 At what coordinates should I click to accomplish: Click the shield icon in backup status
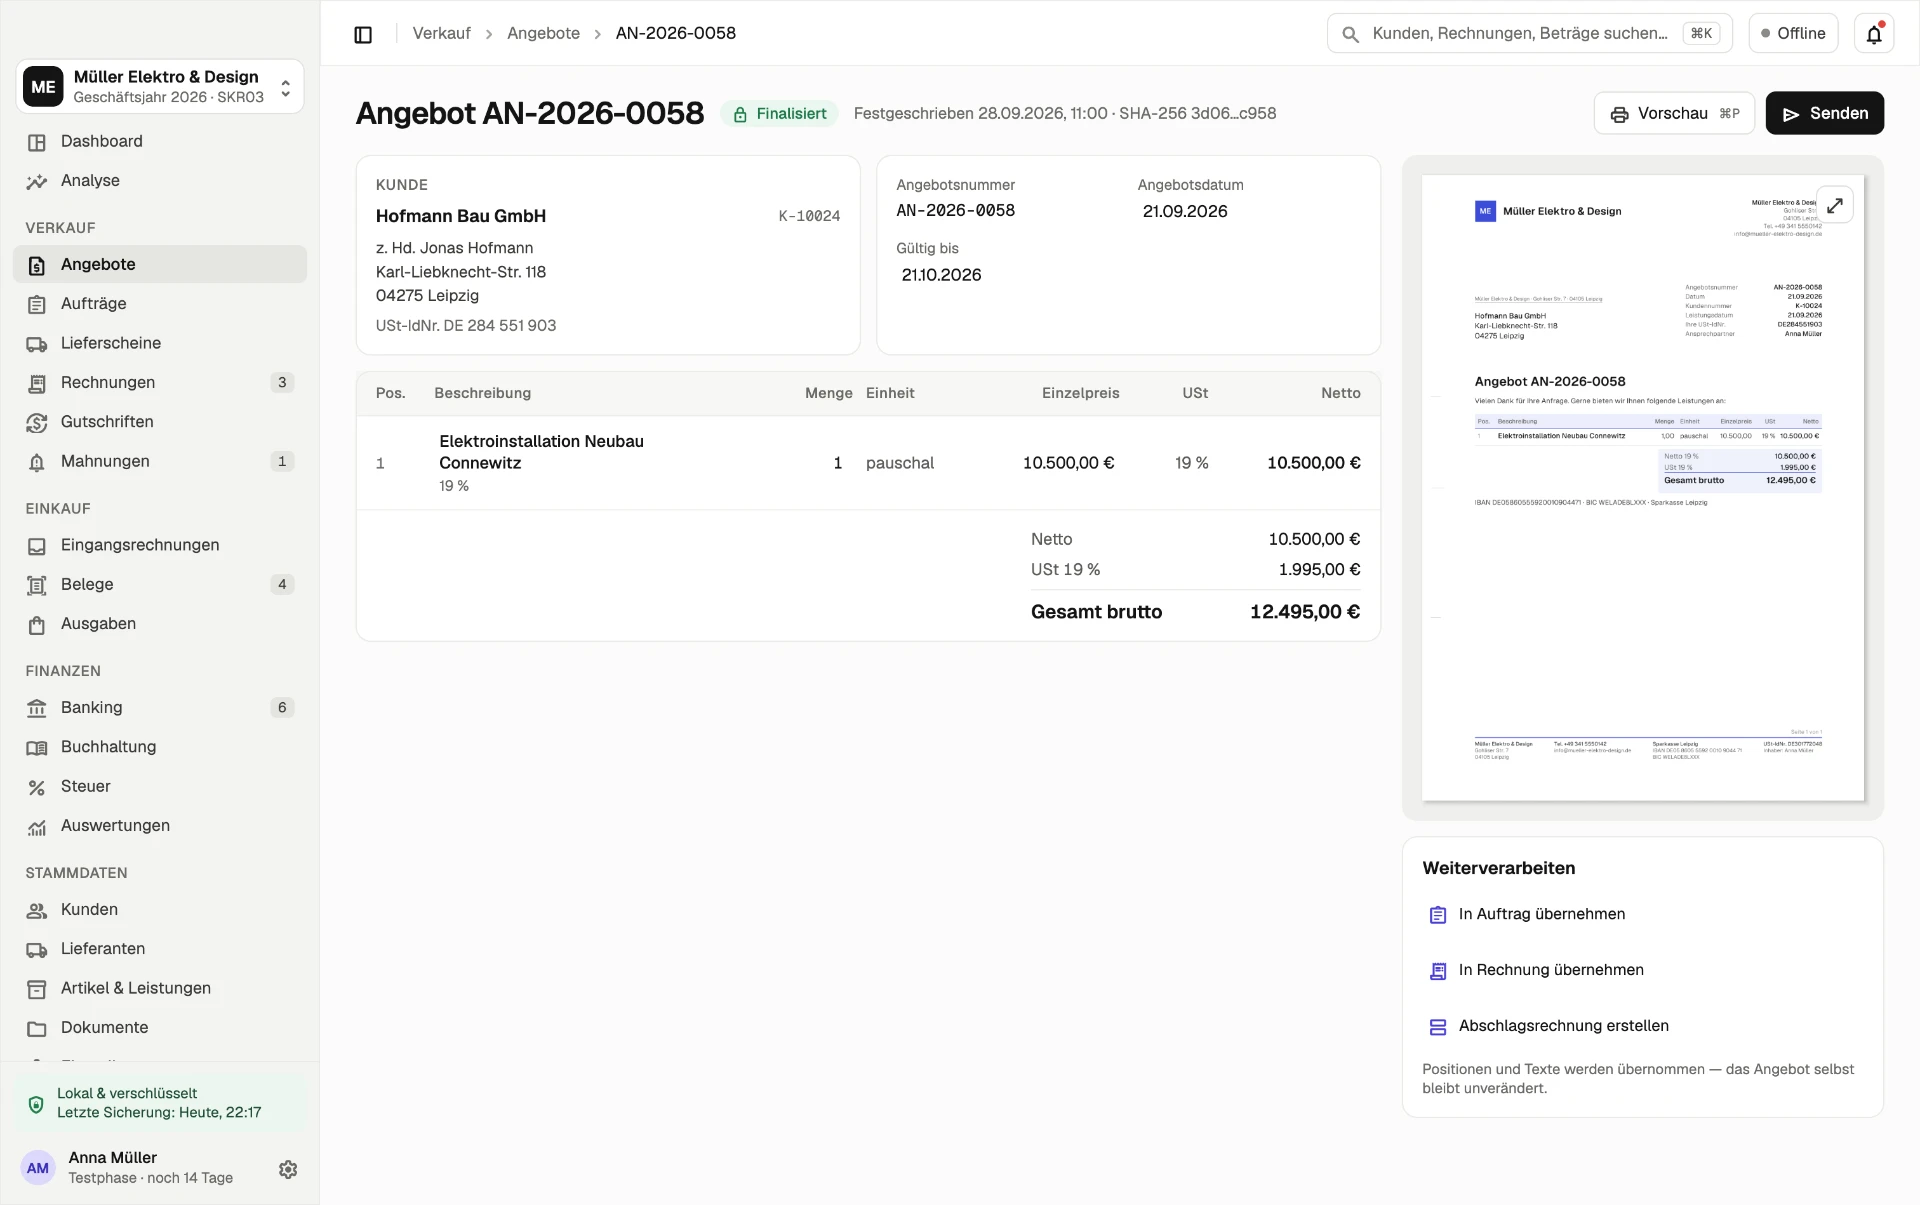click(36, 1104)
